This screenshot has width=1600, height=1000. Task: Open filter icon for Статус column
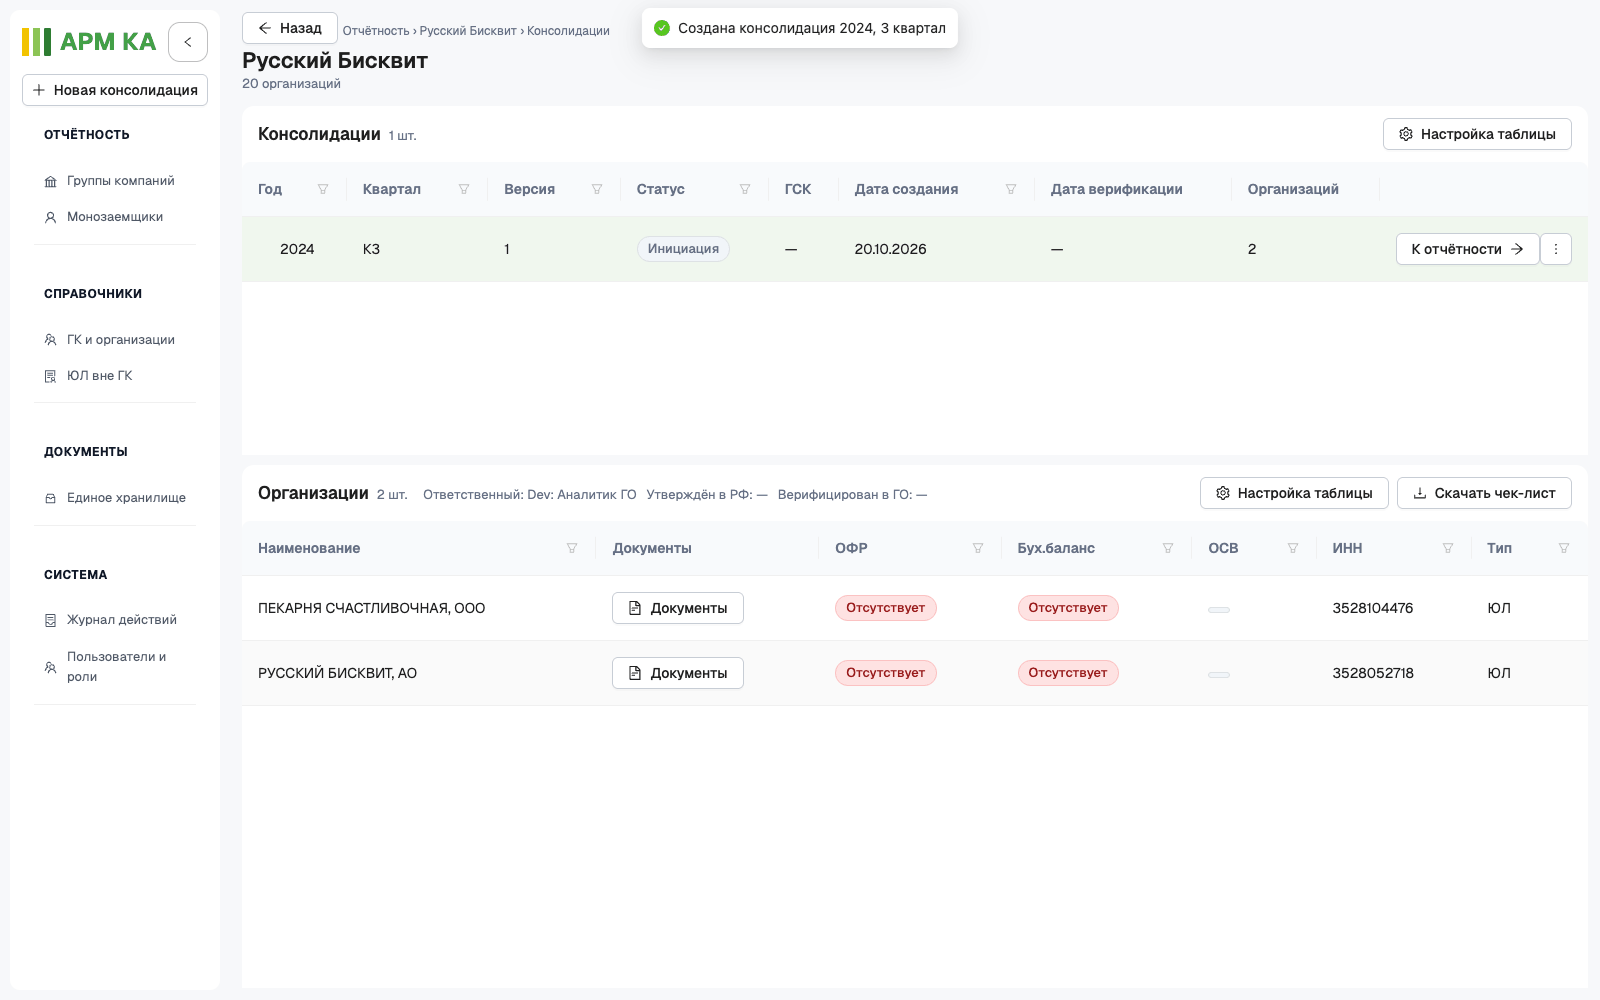pyautogui.click(x=745, y=189)
